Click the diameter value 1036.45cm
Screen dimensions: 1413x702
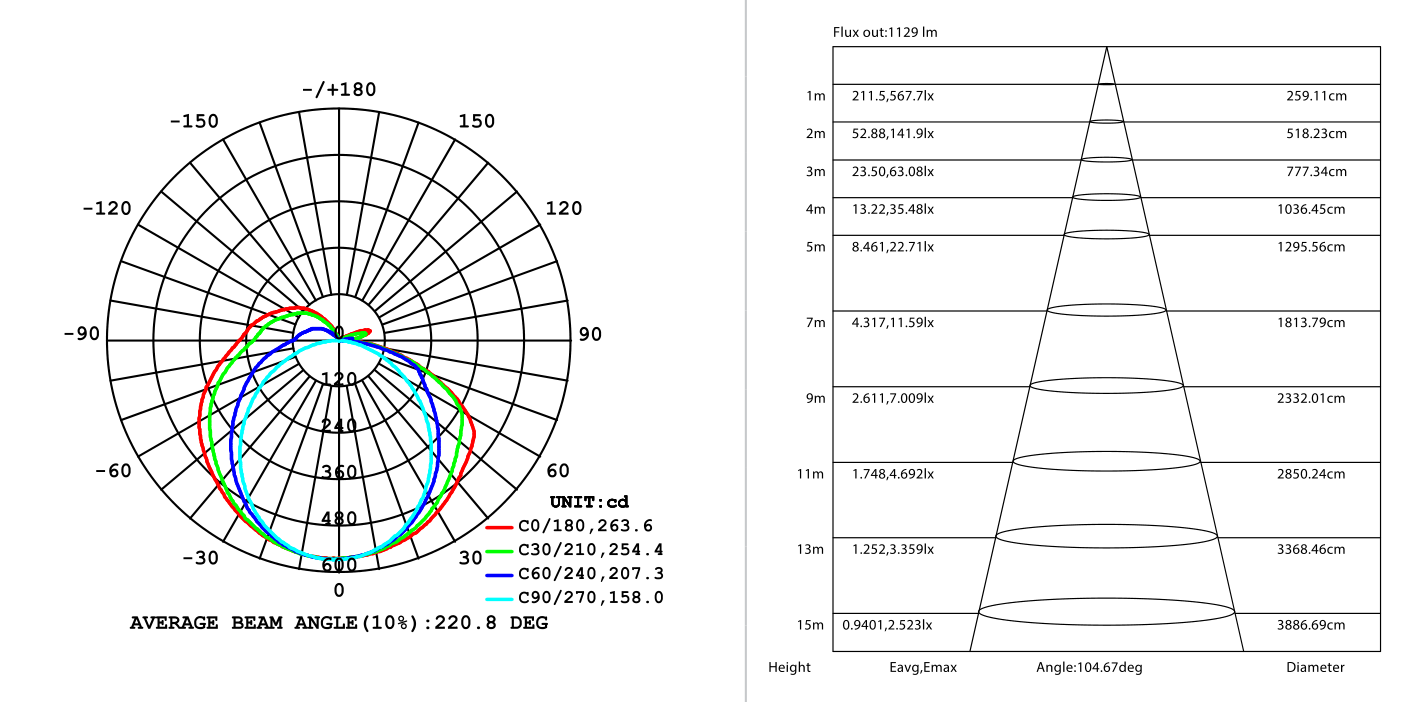coord(1311,210)
